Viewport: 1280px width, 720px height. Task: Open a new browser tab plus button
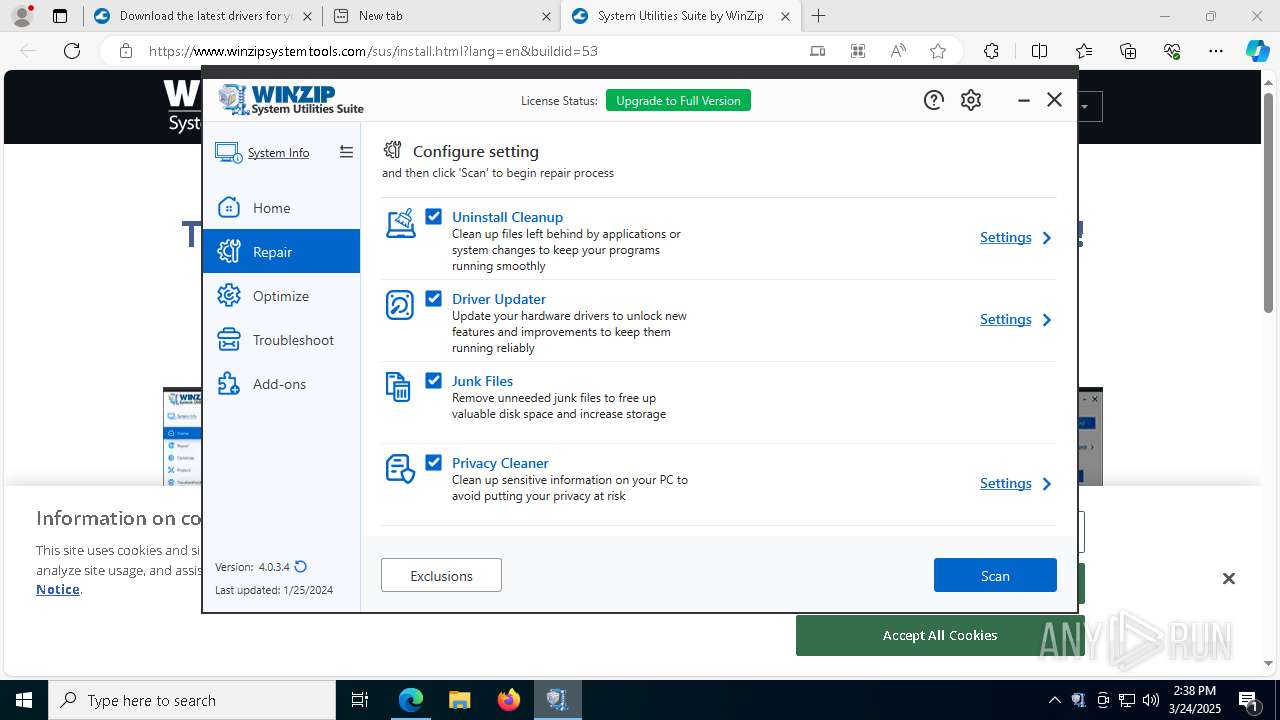click(x=818, y=16)
